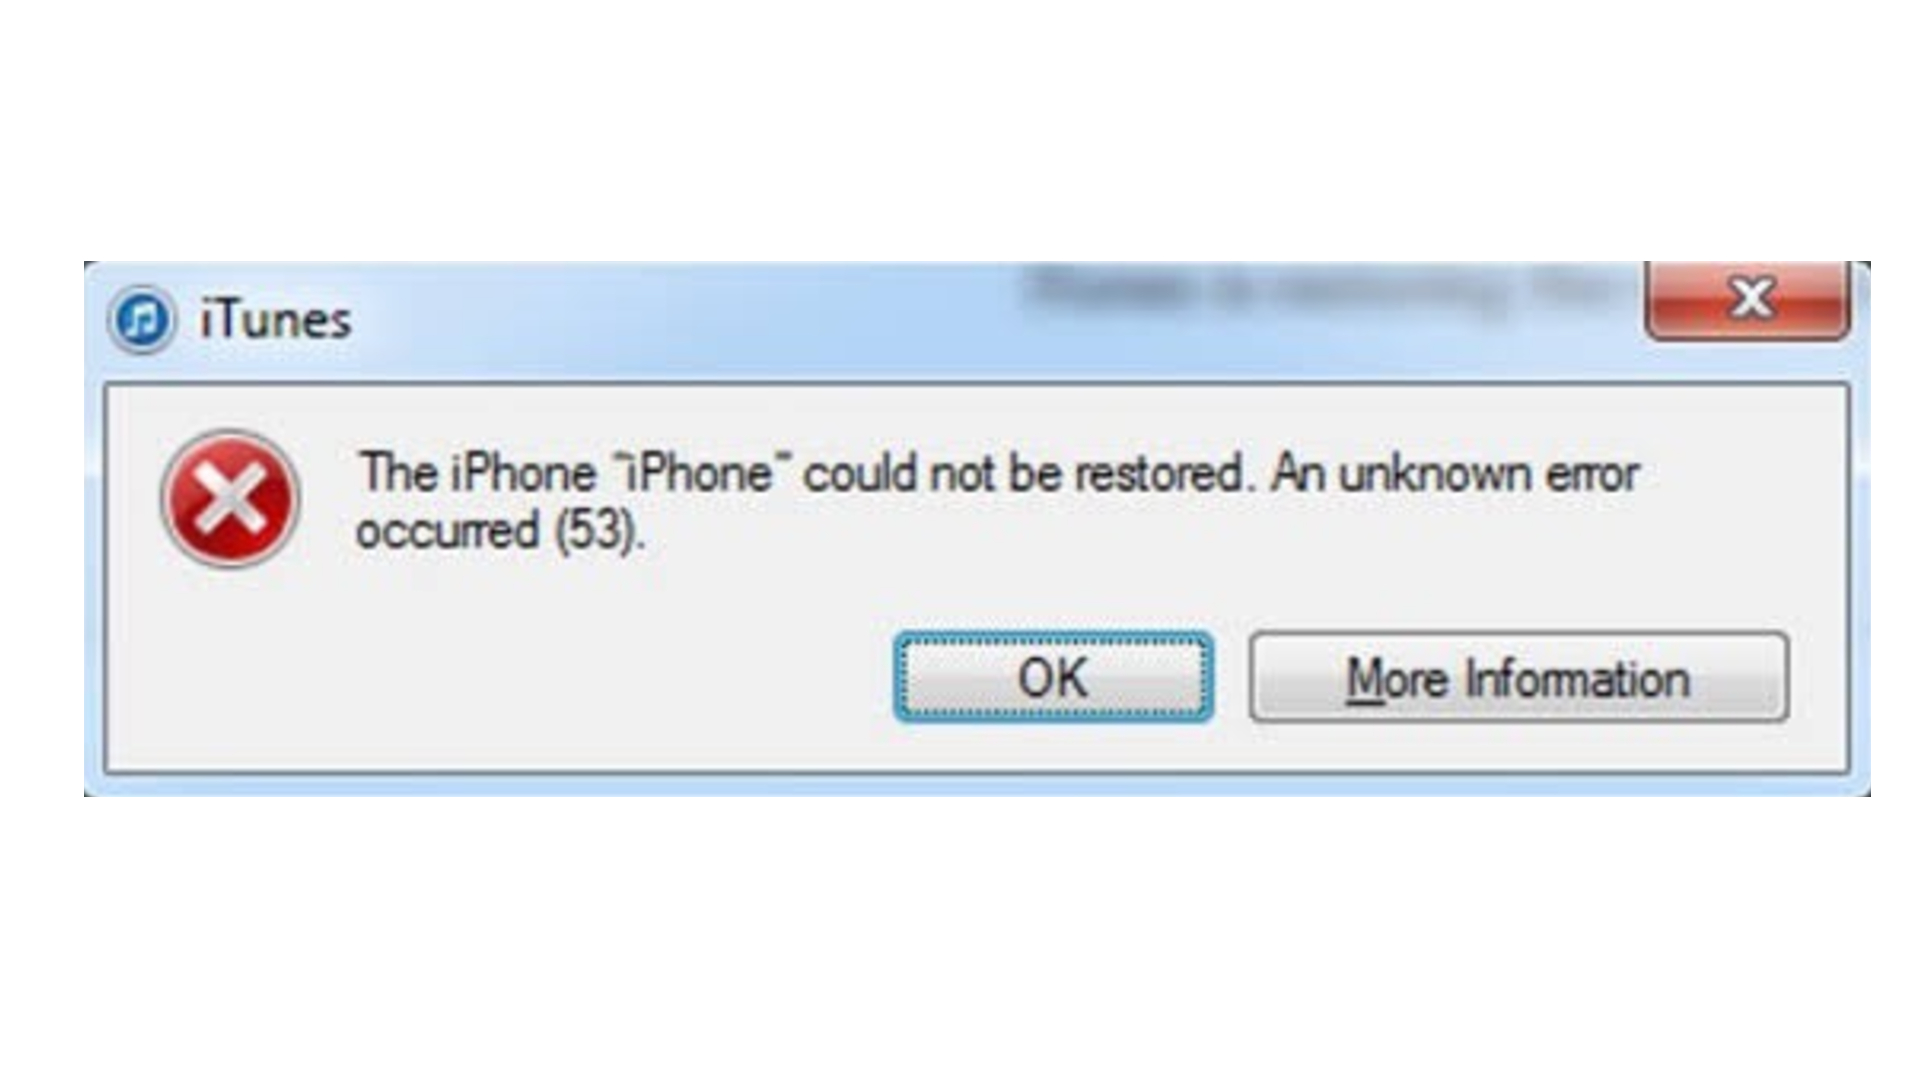The width and height of the screenshot is (1920, 1080).
Task: Click white background below the dialog
Action: 960,940
